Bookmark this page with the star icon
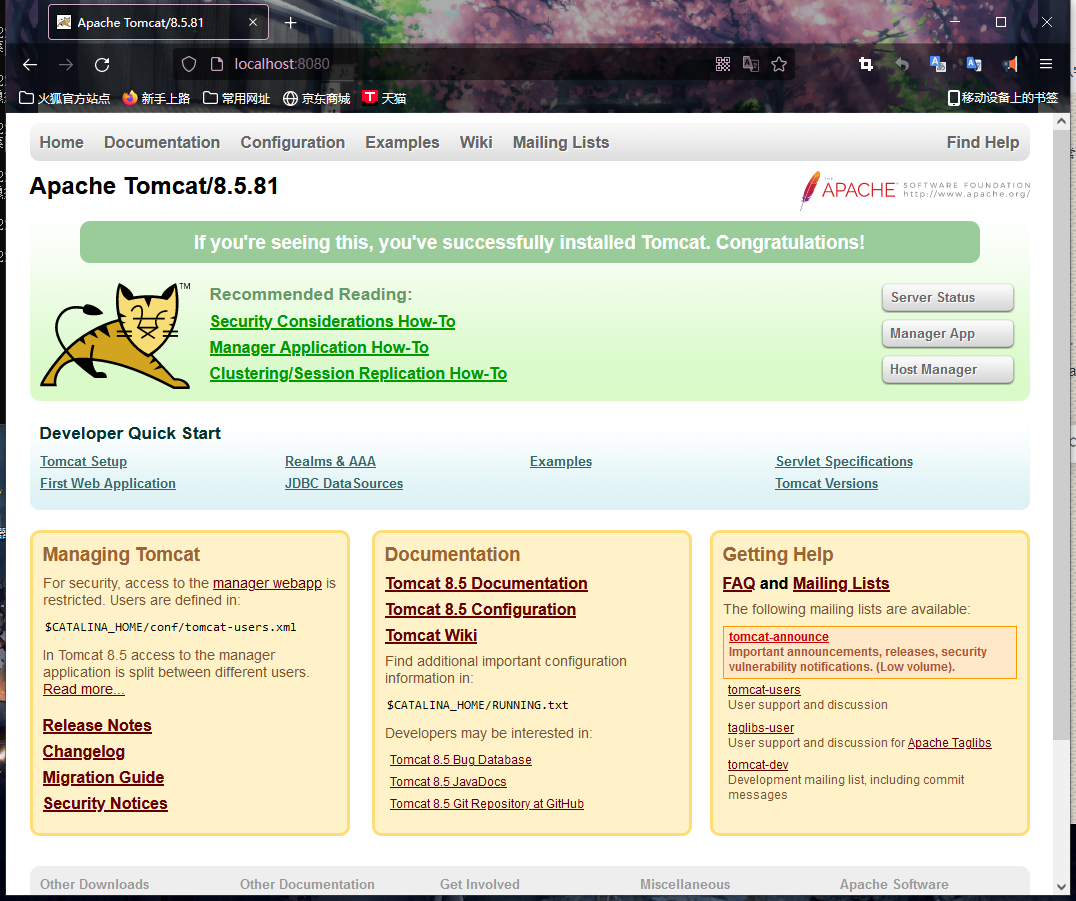This screenshot has height=901, width=1076. pos(779,65)
